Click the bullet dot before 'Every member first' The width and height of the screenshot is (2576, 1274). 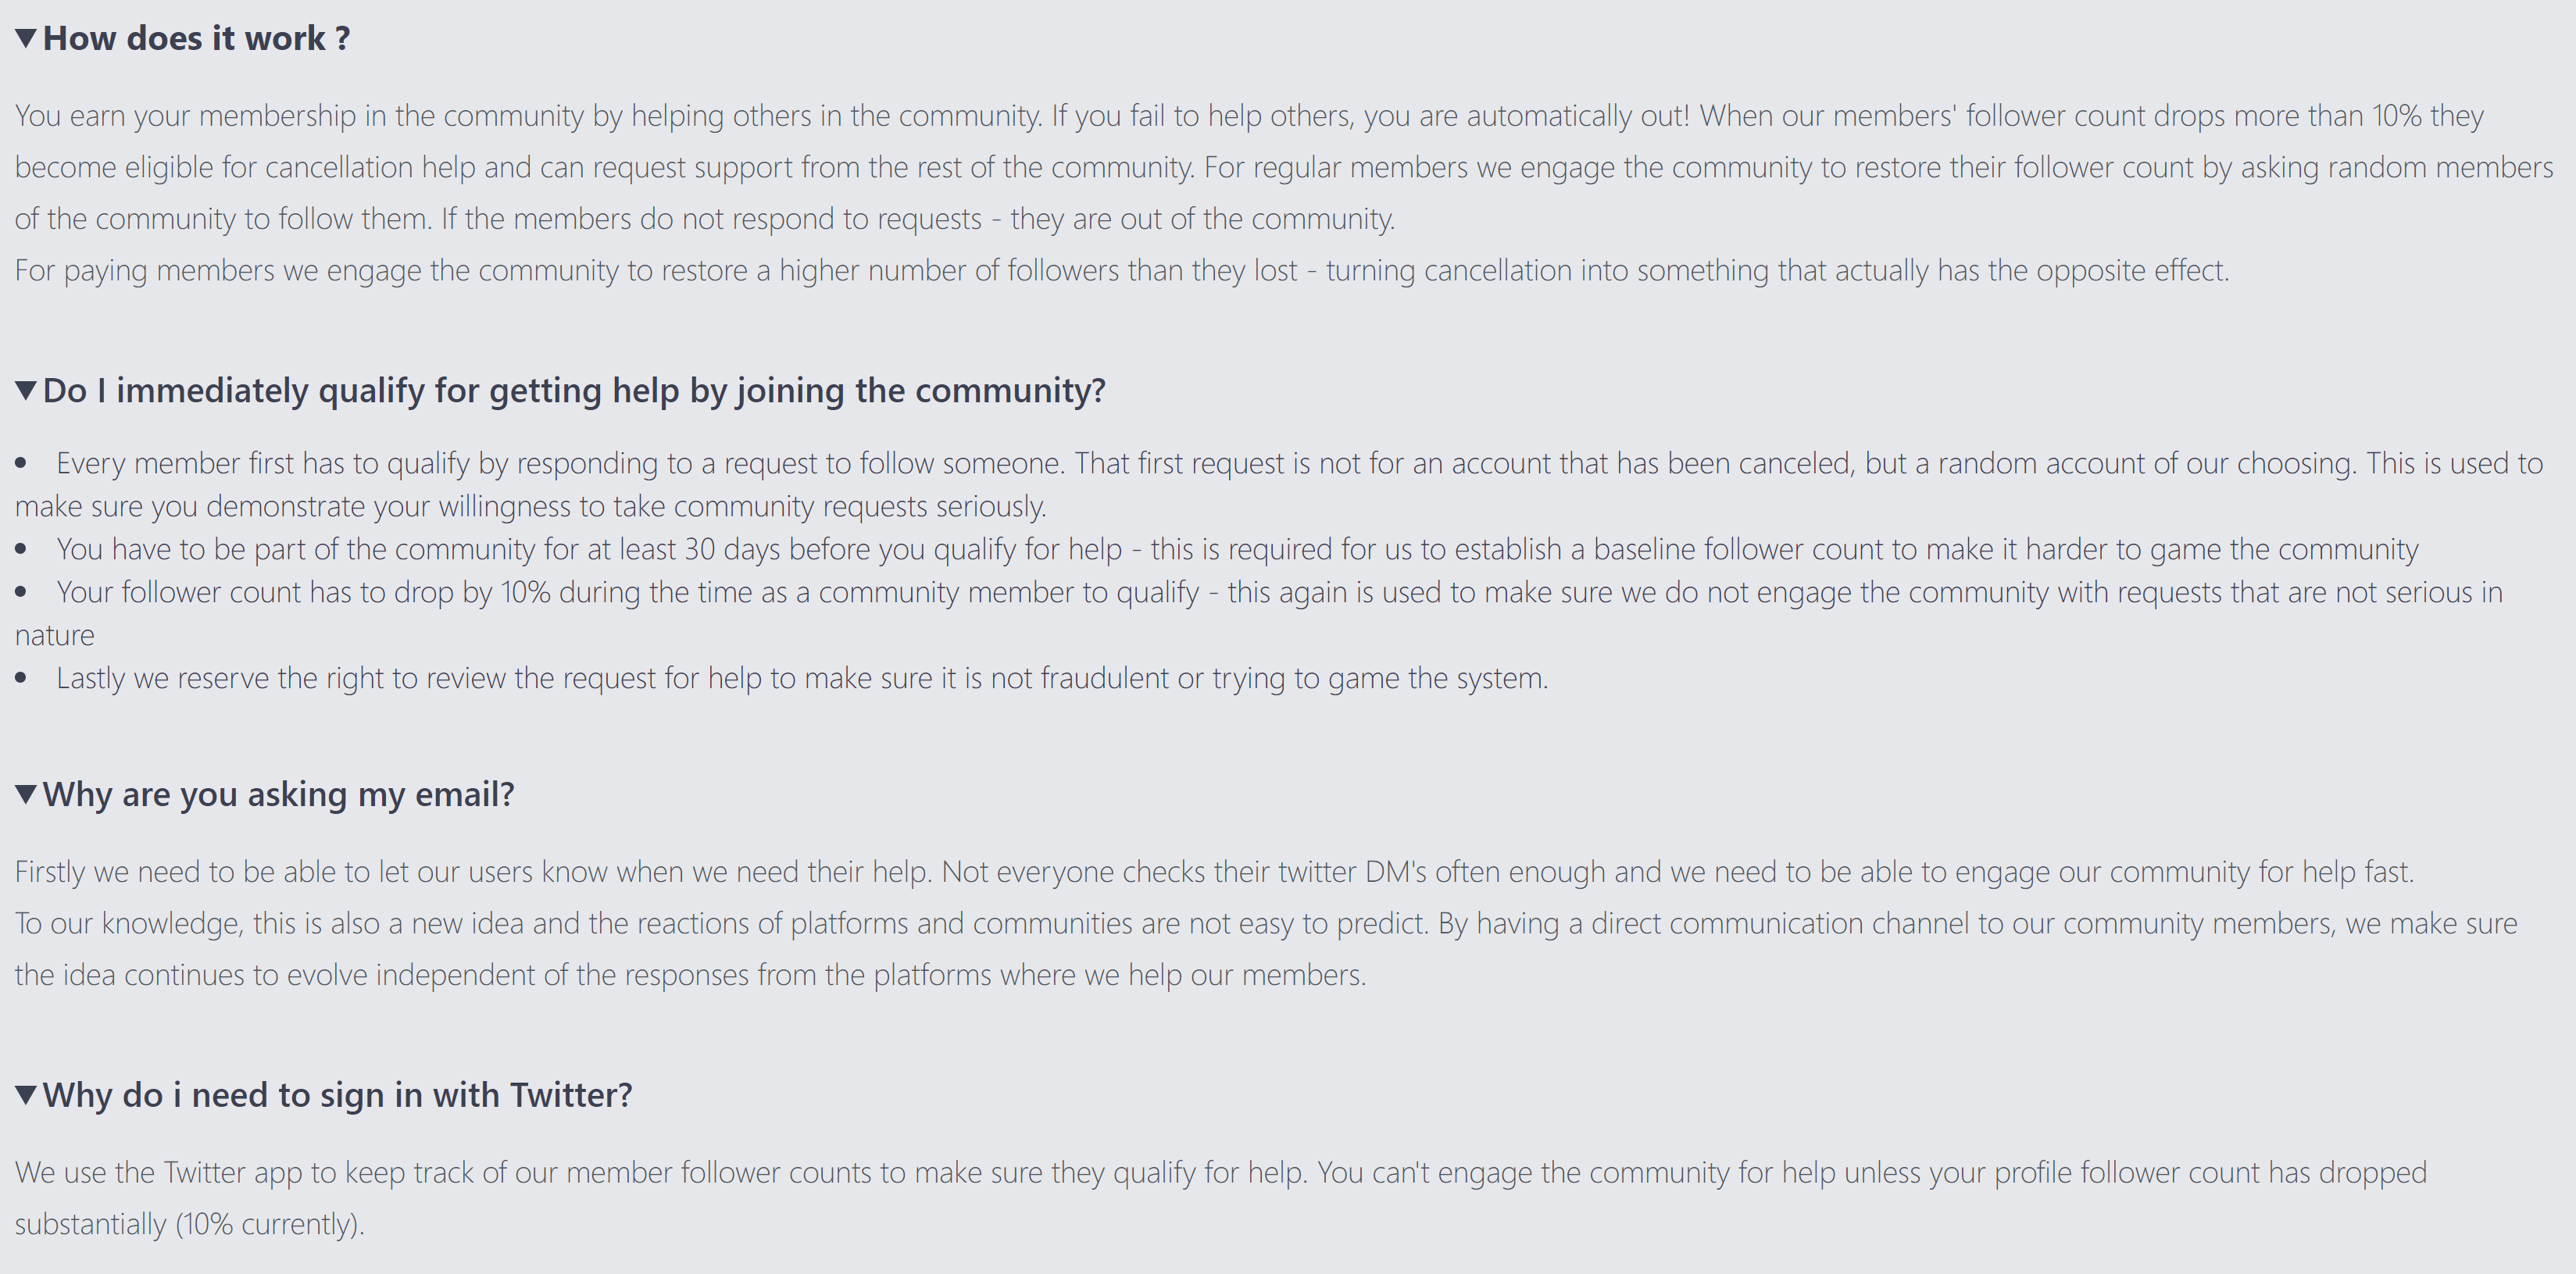click(x=21, y=464)
